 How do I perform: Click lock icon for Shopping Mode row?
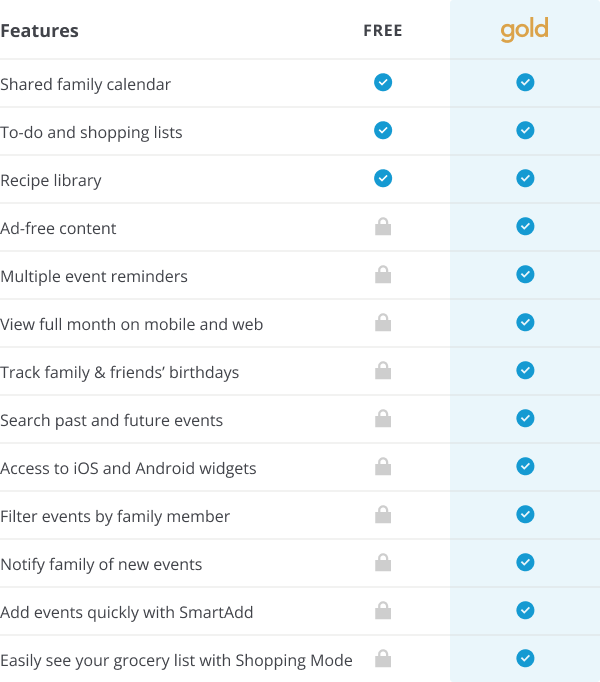[x=383, y=659]
